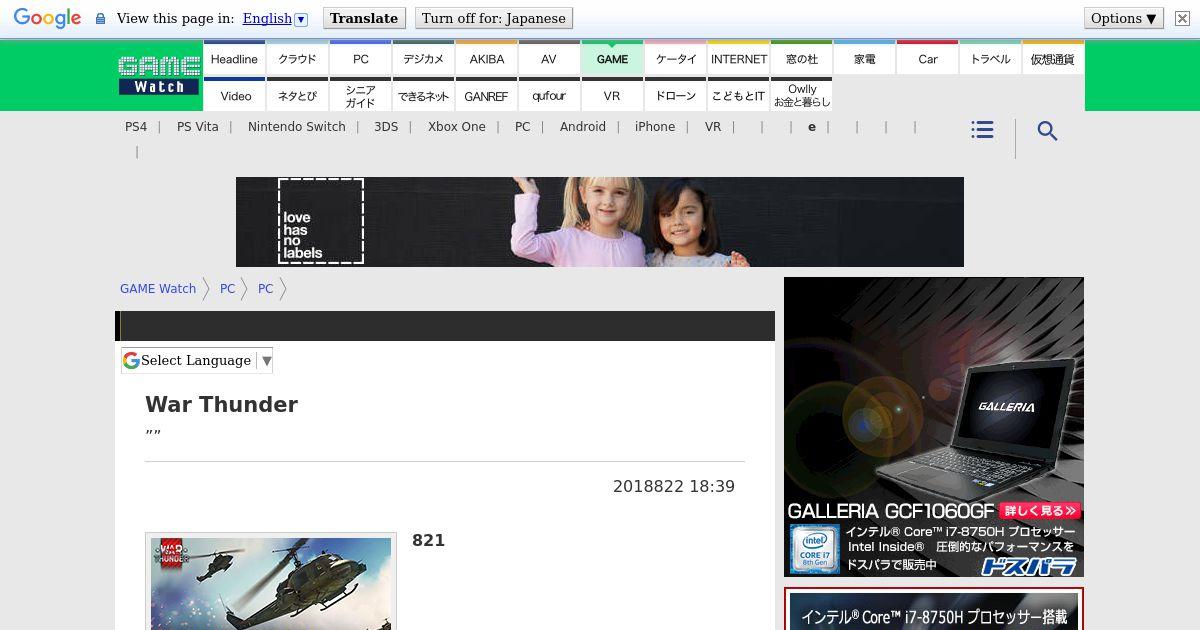The width and height of the screenshot is (1200, 630).
Task: Open the 仮想通貨 tab
Action: [x=1053, y=59]
